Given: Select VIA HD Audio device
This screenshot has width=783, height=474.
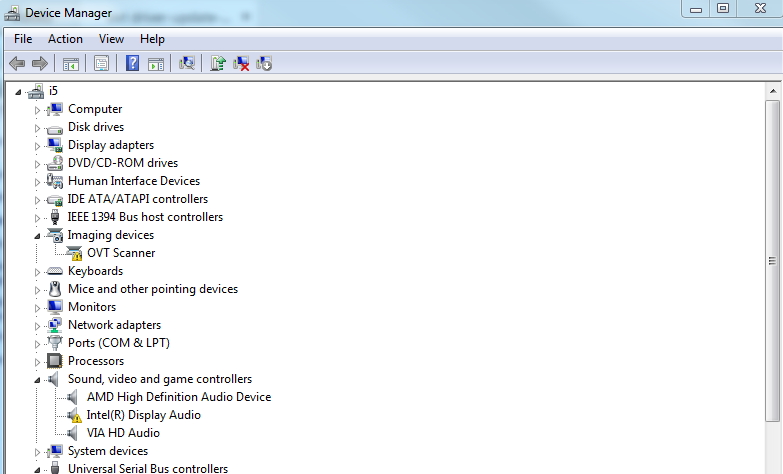Looking at the screenshot, I should click(123, 433).
